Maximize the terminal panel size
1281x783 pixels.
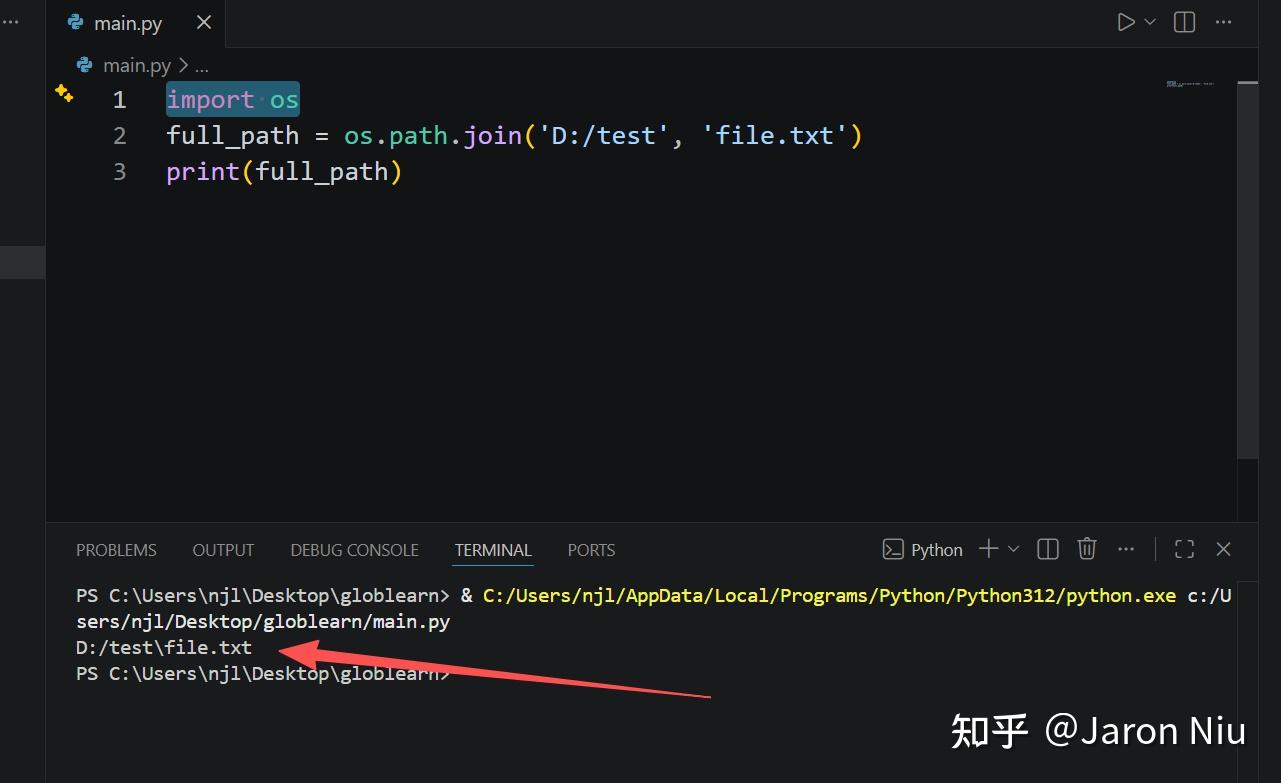pos(1185,549)
